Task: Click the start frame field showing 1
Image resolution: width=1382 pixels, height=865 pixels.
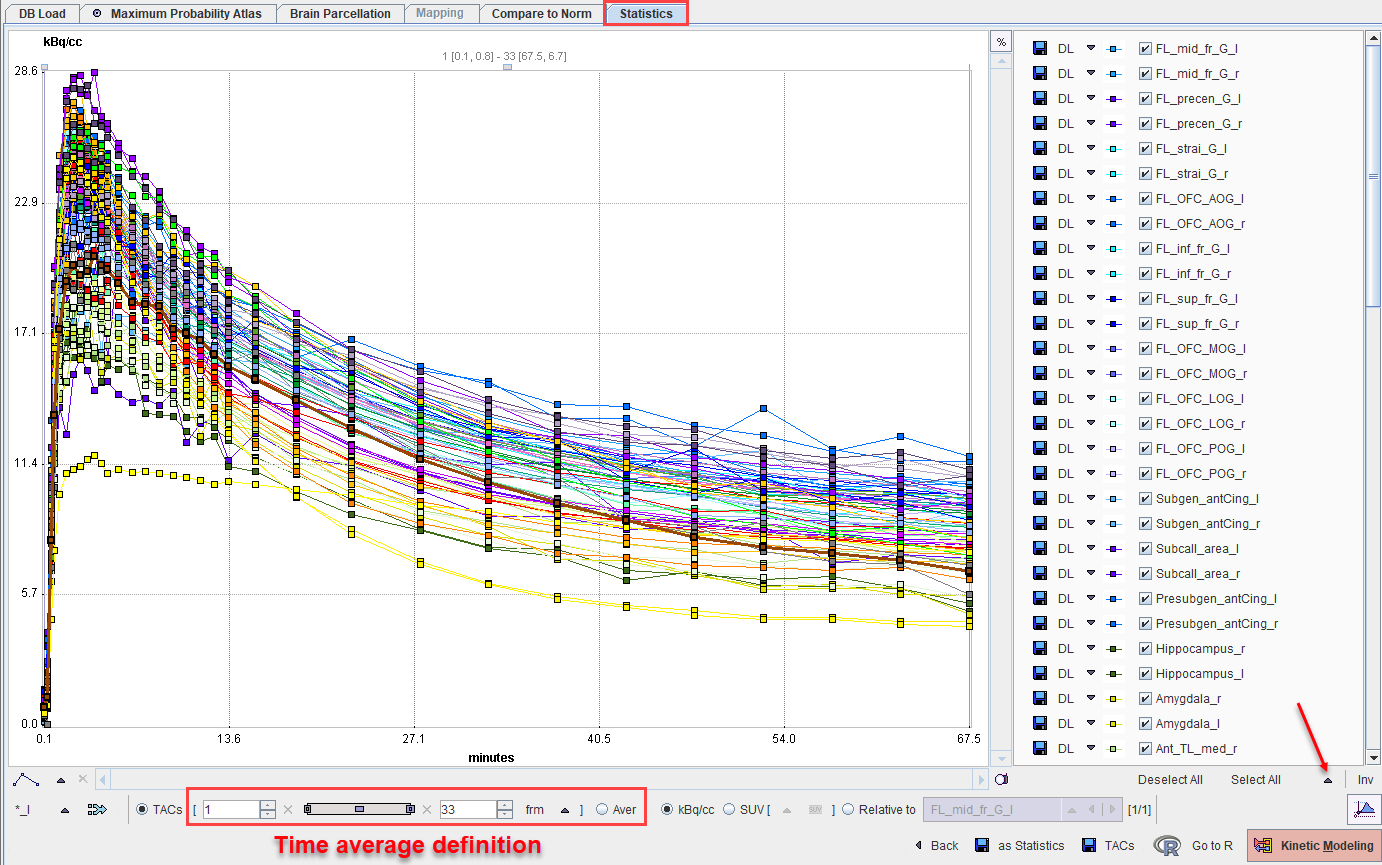Action: pos(231,810)
